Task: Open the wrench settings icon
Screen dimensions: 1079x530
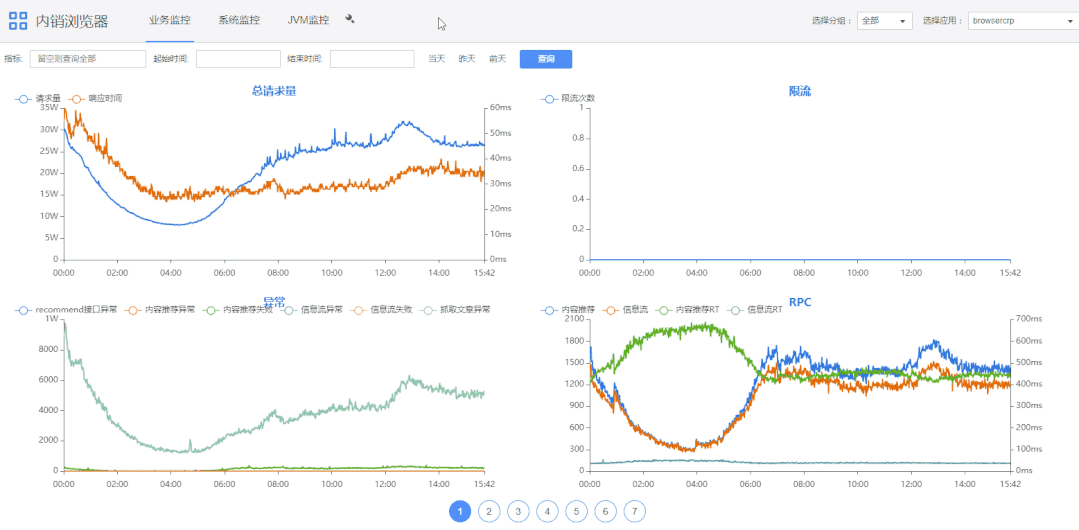Action: click(349, 19)
